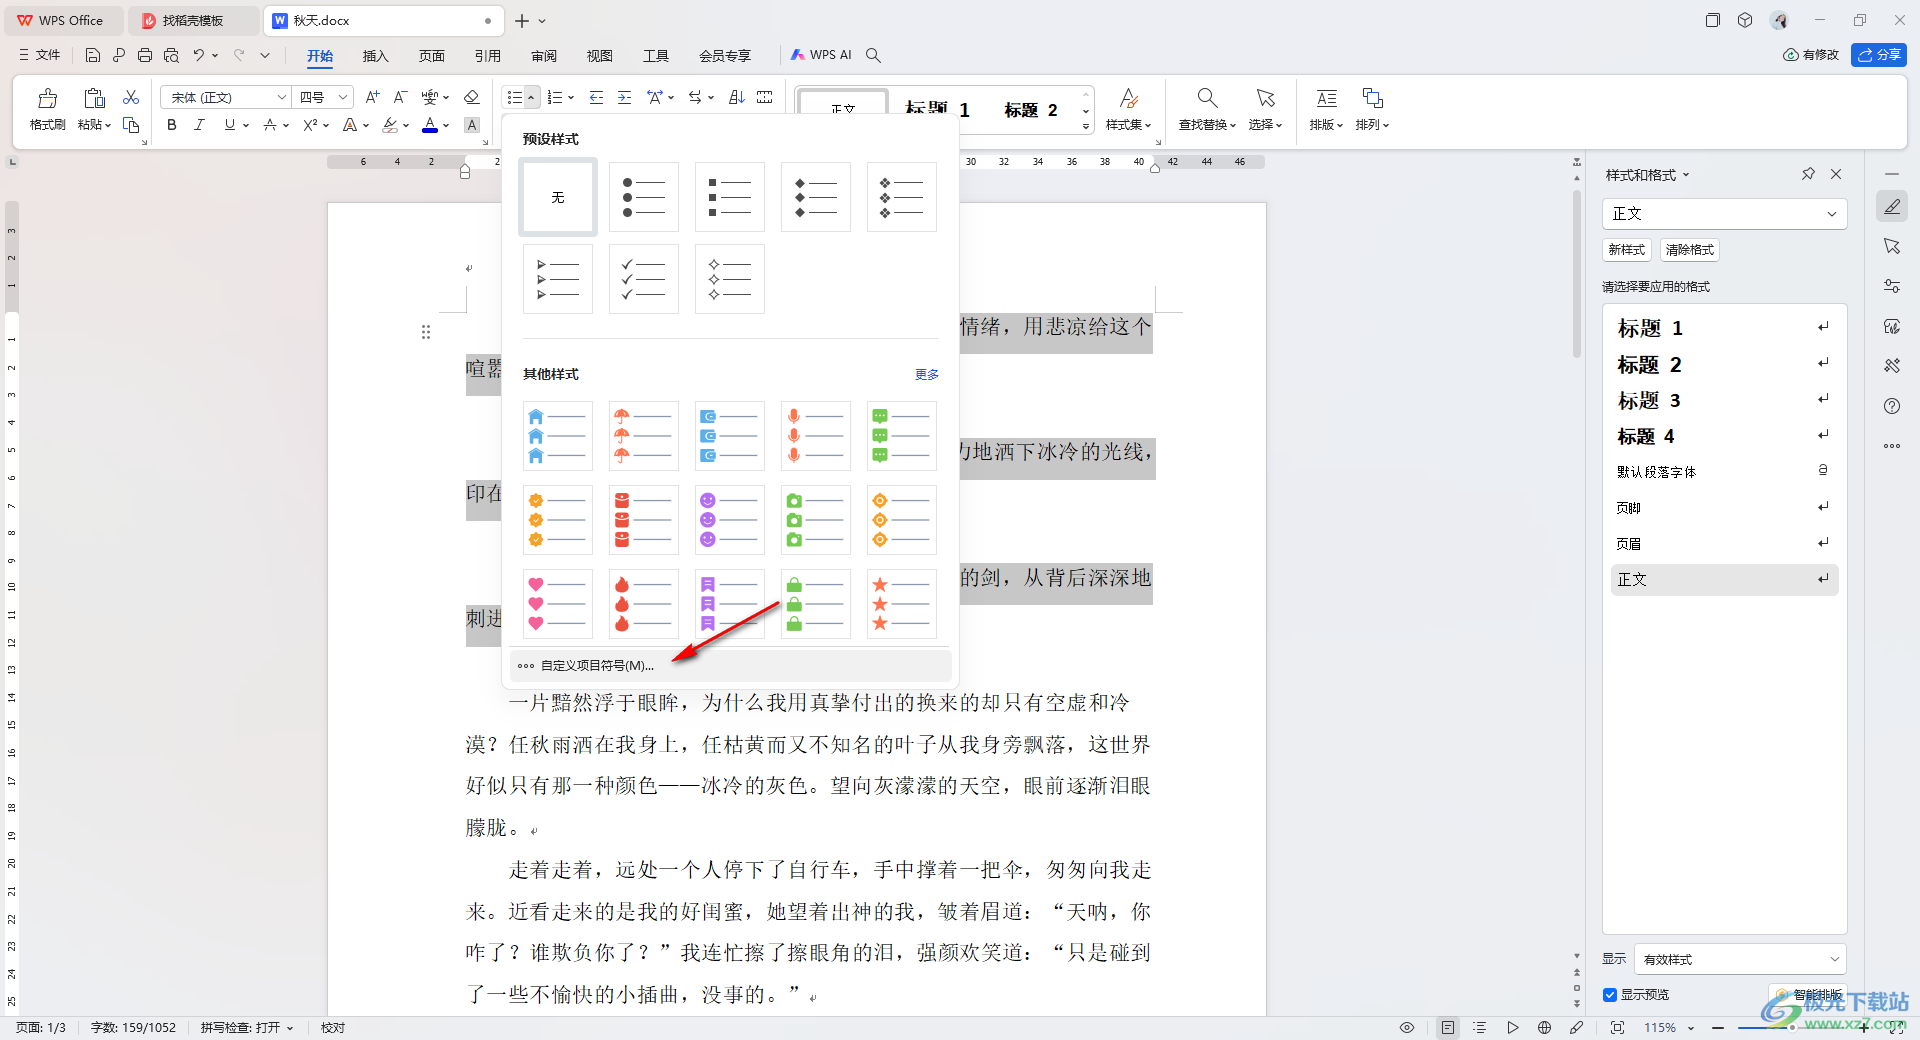Click the Paste clipboard icon
Image resolution: width=1920 pixels, height=1040 pixels.
click(x=95, y=98)
